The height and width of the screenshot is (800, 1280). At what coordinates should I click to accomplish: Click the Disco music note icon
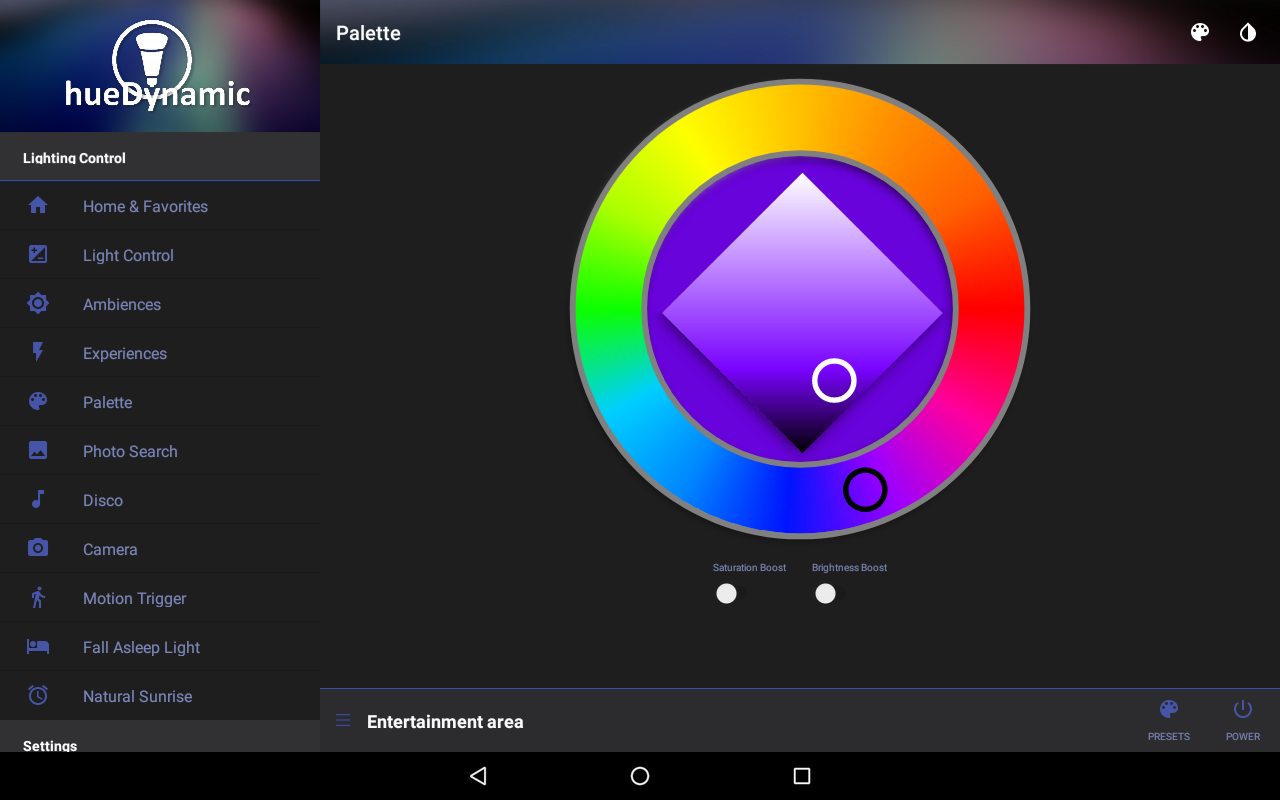coord(38,499)
